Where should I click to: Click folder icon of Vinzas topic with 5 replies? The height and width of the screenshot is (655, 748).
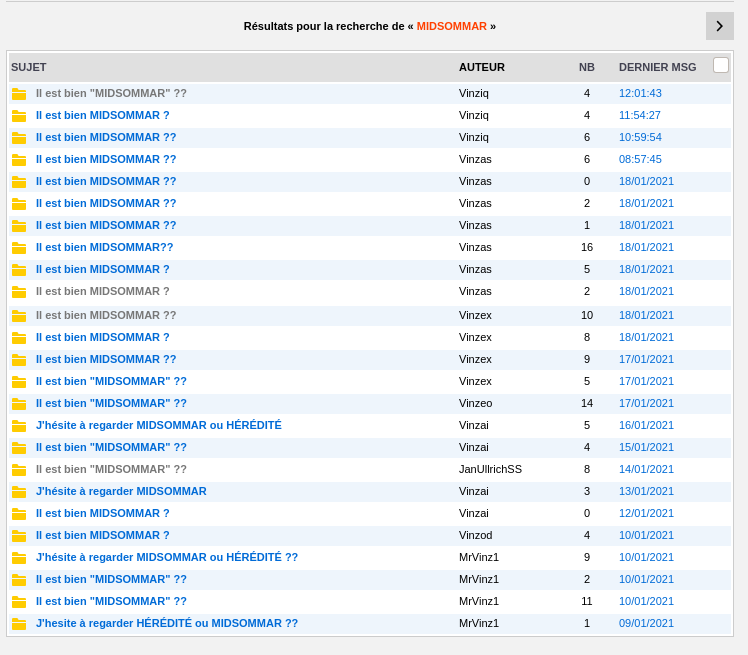point(19,270)
